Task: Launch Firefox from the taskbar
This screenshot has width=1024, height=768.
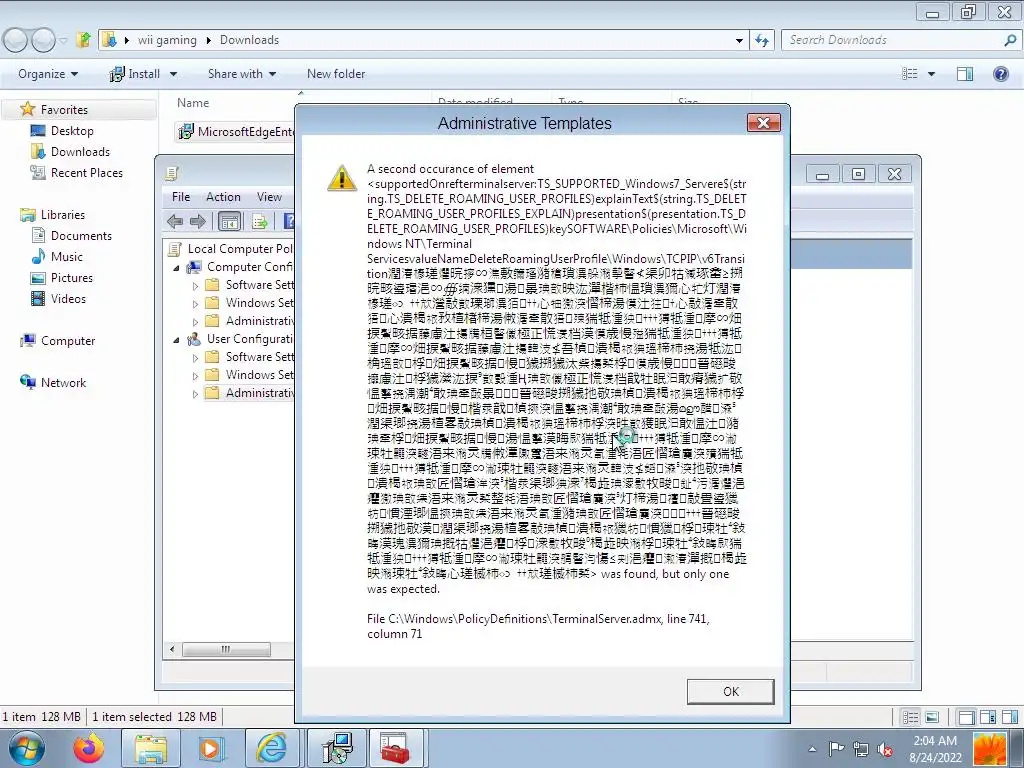Action: pos(89,749)
